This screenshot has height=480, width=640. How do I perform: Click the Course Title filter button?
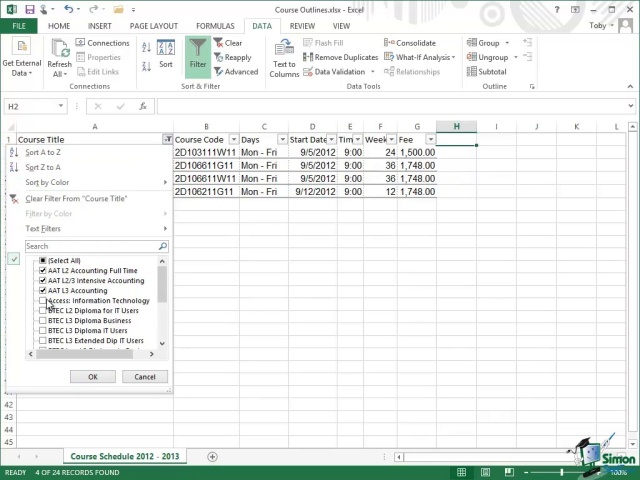tap(167, 140)
